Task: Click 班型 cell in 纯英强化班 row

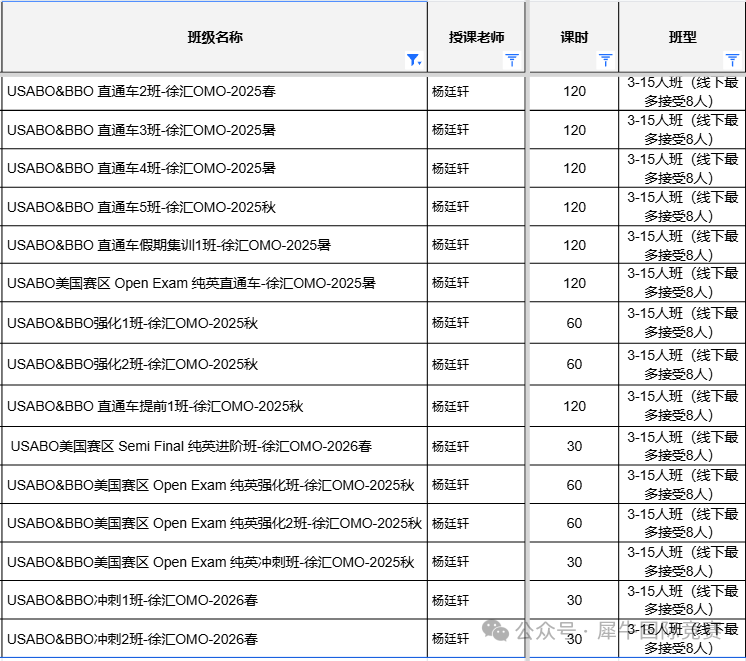Action: pos(682,485)
